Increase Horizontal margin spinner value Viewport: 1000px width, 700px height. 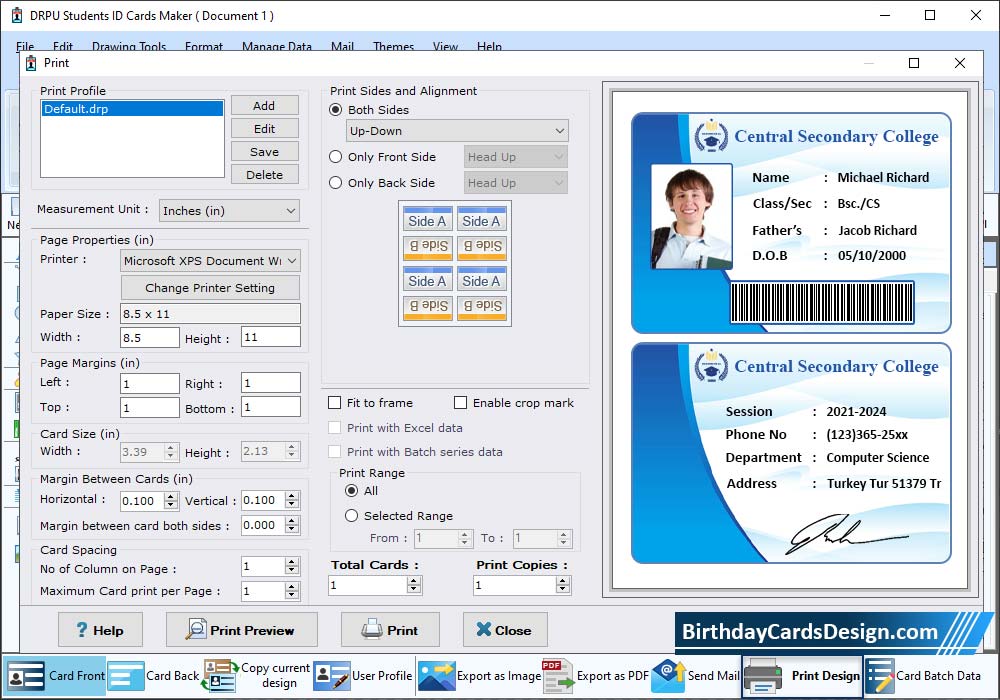(170, 497)
